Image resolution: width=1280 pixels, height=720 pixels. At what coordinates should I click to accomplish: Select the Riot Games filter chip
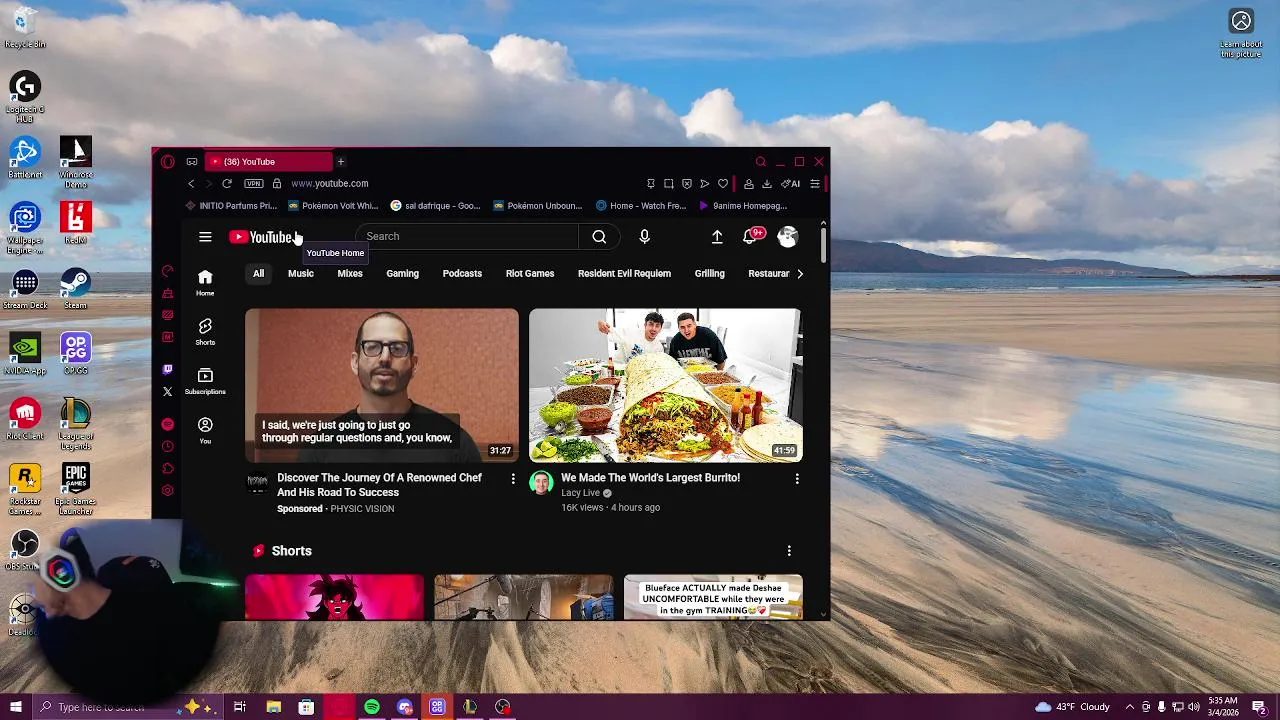click(530, 274)
